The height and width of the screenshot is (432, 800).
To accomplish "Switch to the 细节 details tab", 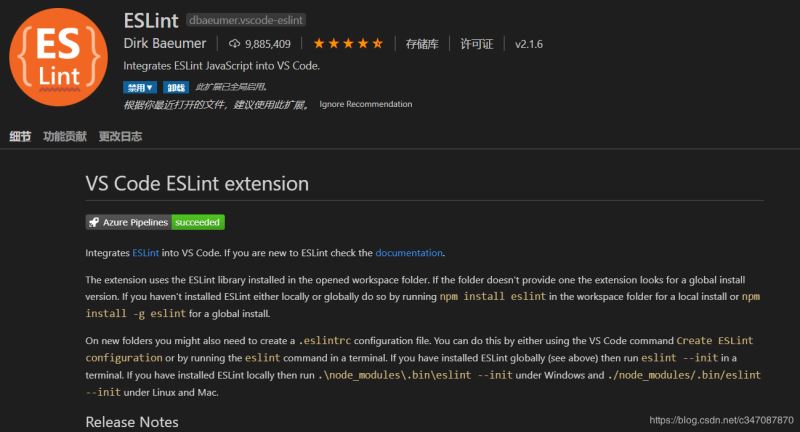I will (20, 136).
